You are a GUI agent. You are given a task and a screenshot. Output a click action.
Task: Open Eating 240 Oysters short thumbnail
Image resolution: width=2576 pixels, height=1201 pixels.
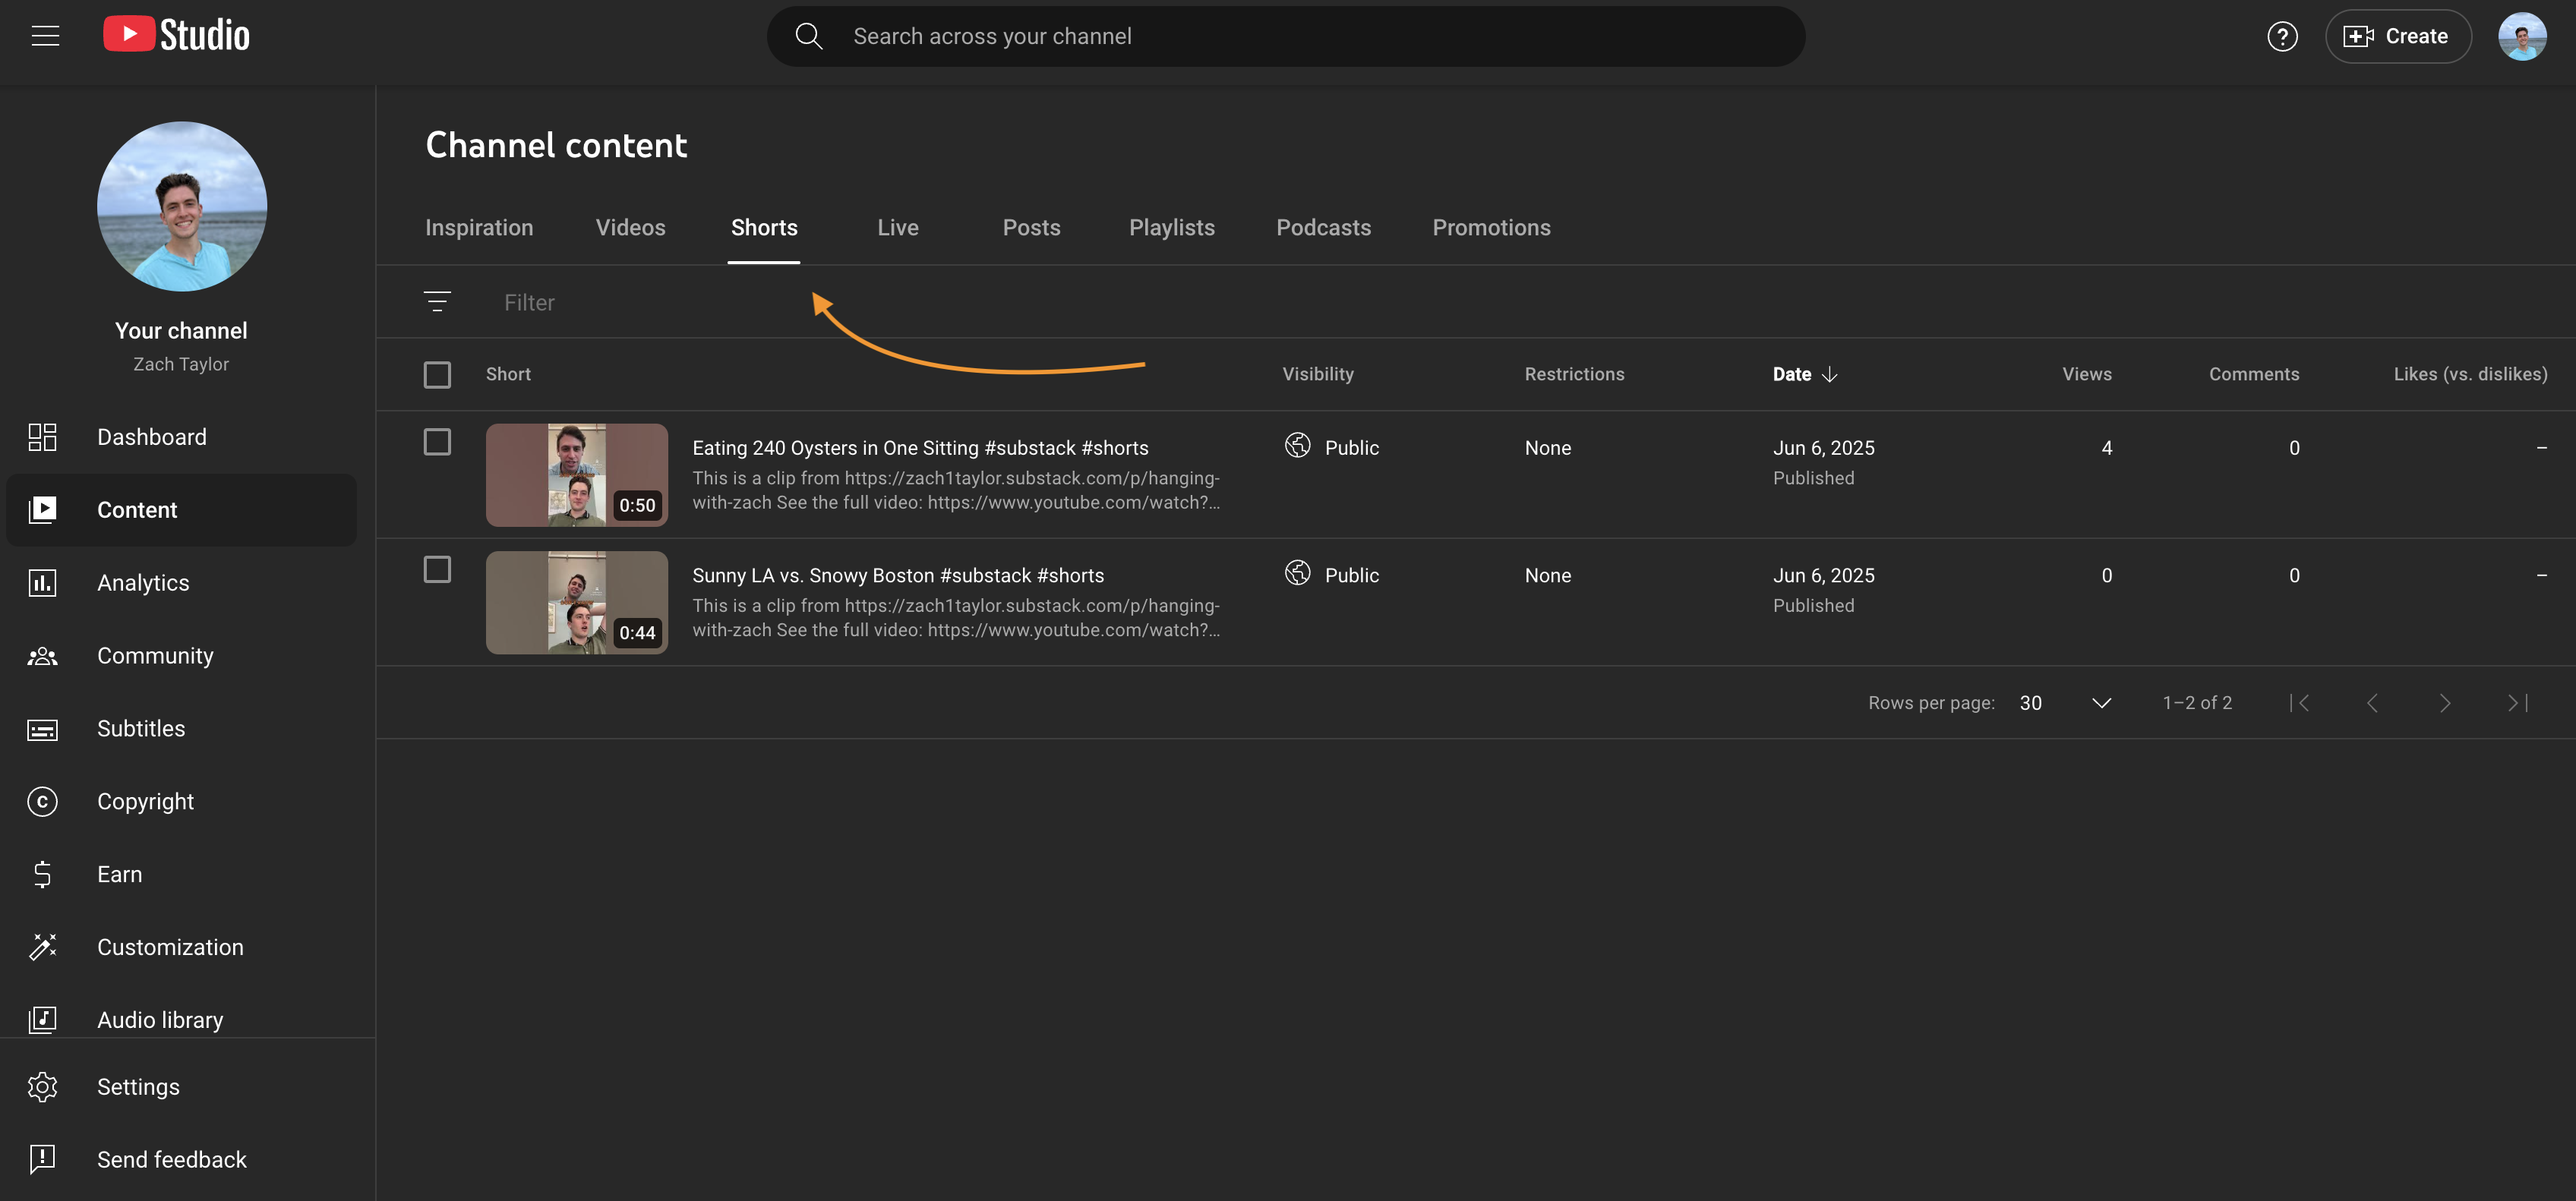pos(577,475)
